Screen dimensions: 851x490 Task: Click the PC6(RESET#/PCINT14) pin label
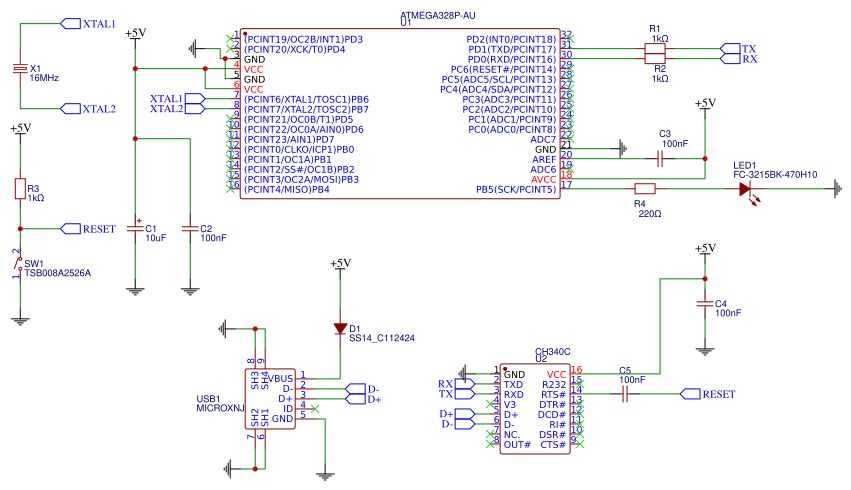pos(504,69)
